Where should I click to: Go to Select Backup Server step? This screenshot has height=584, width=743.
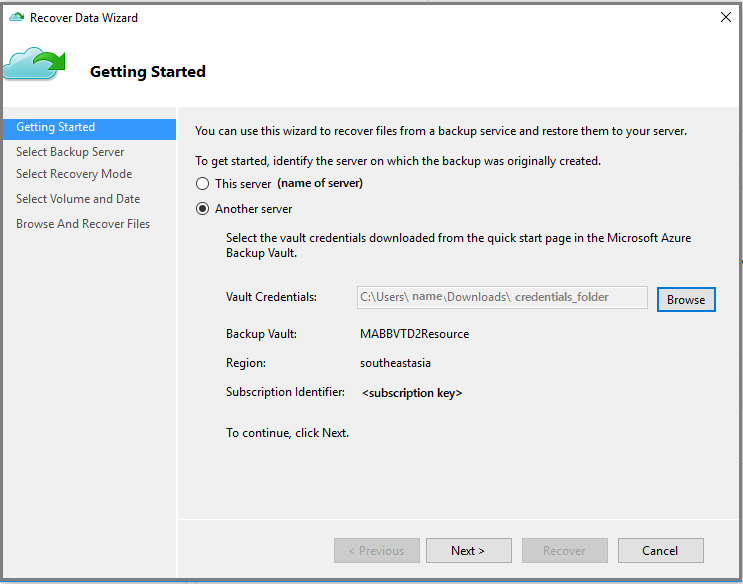[x=70, y=152]
